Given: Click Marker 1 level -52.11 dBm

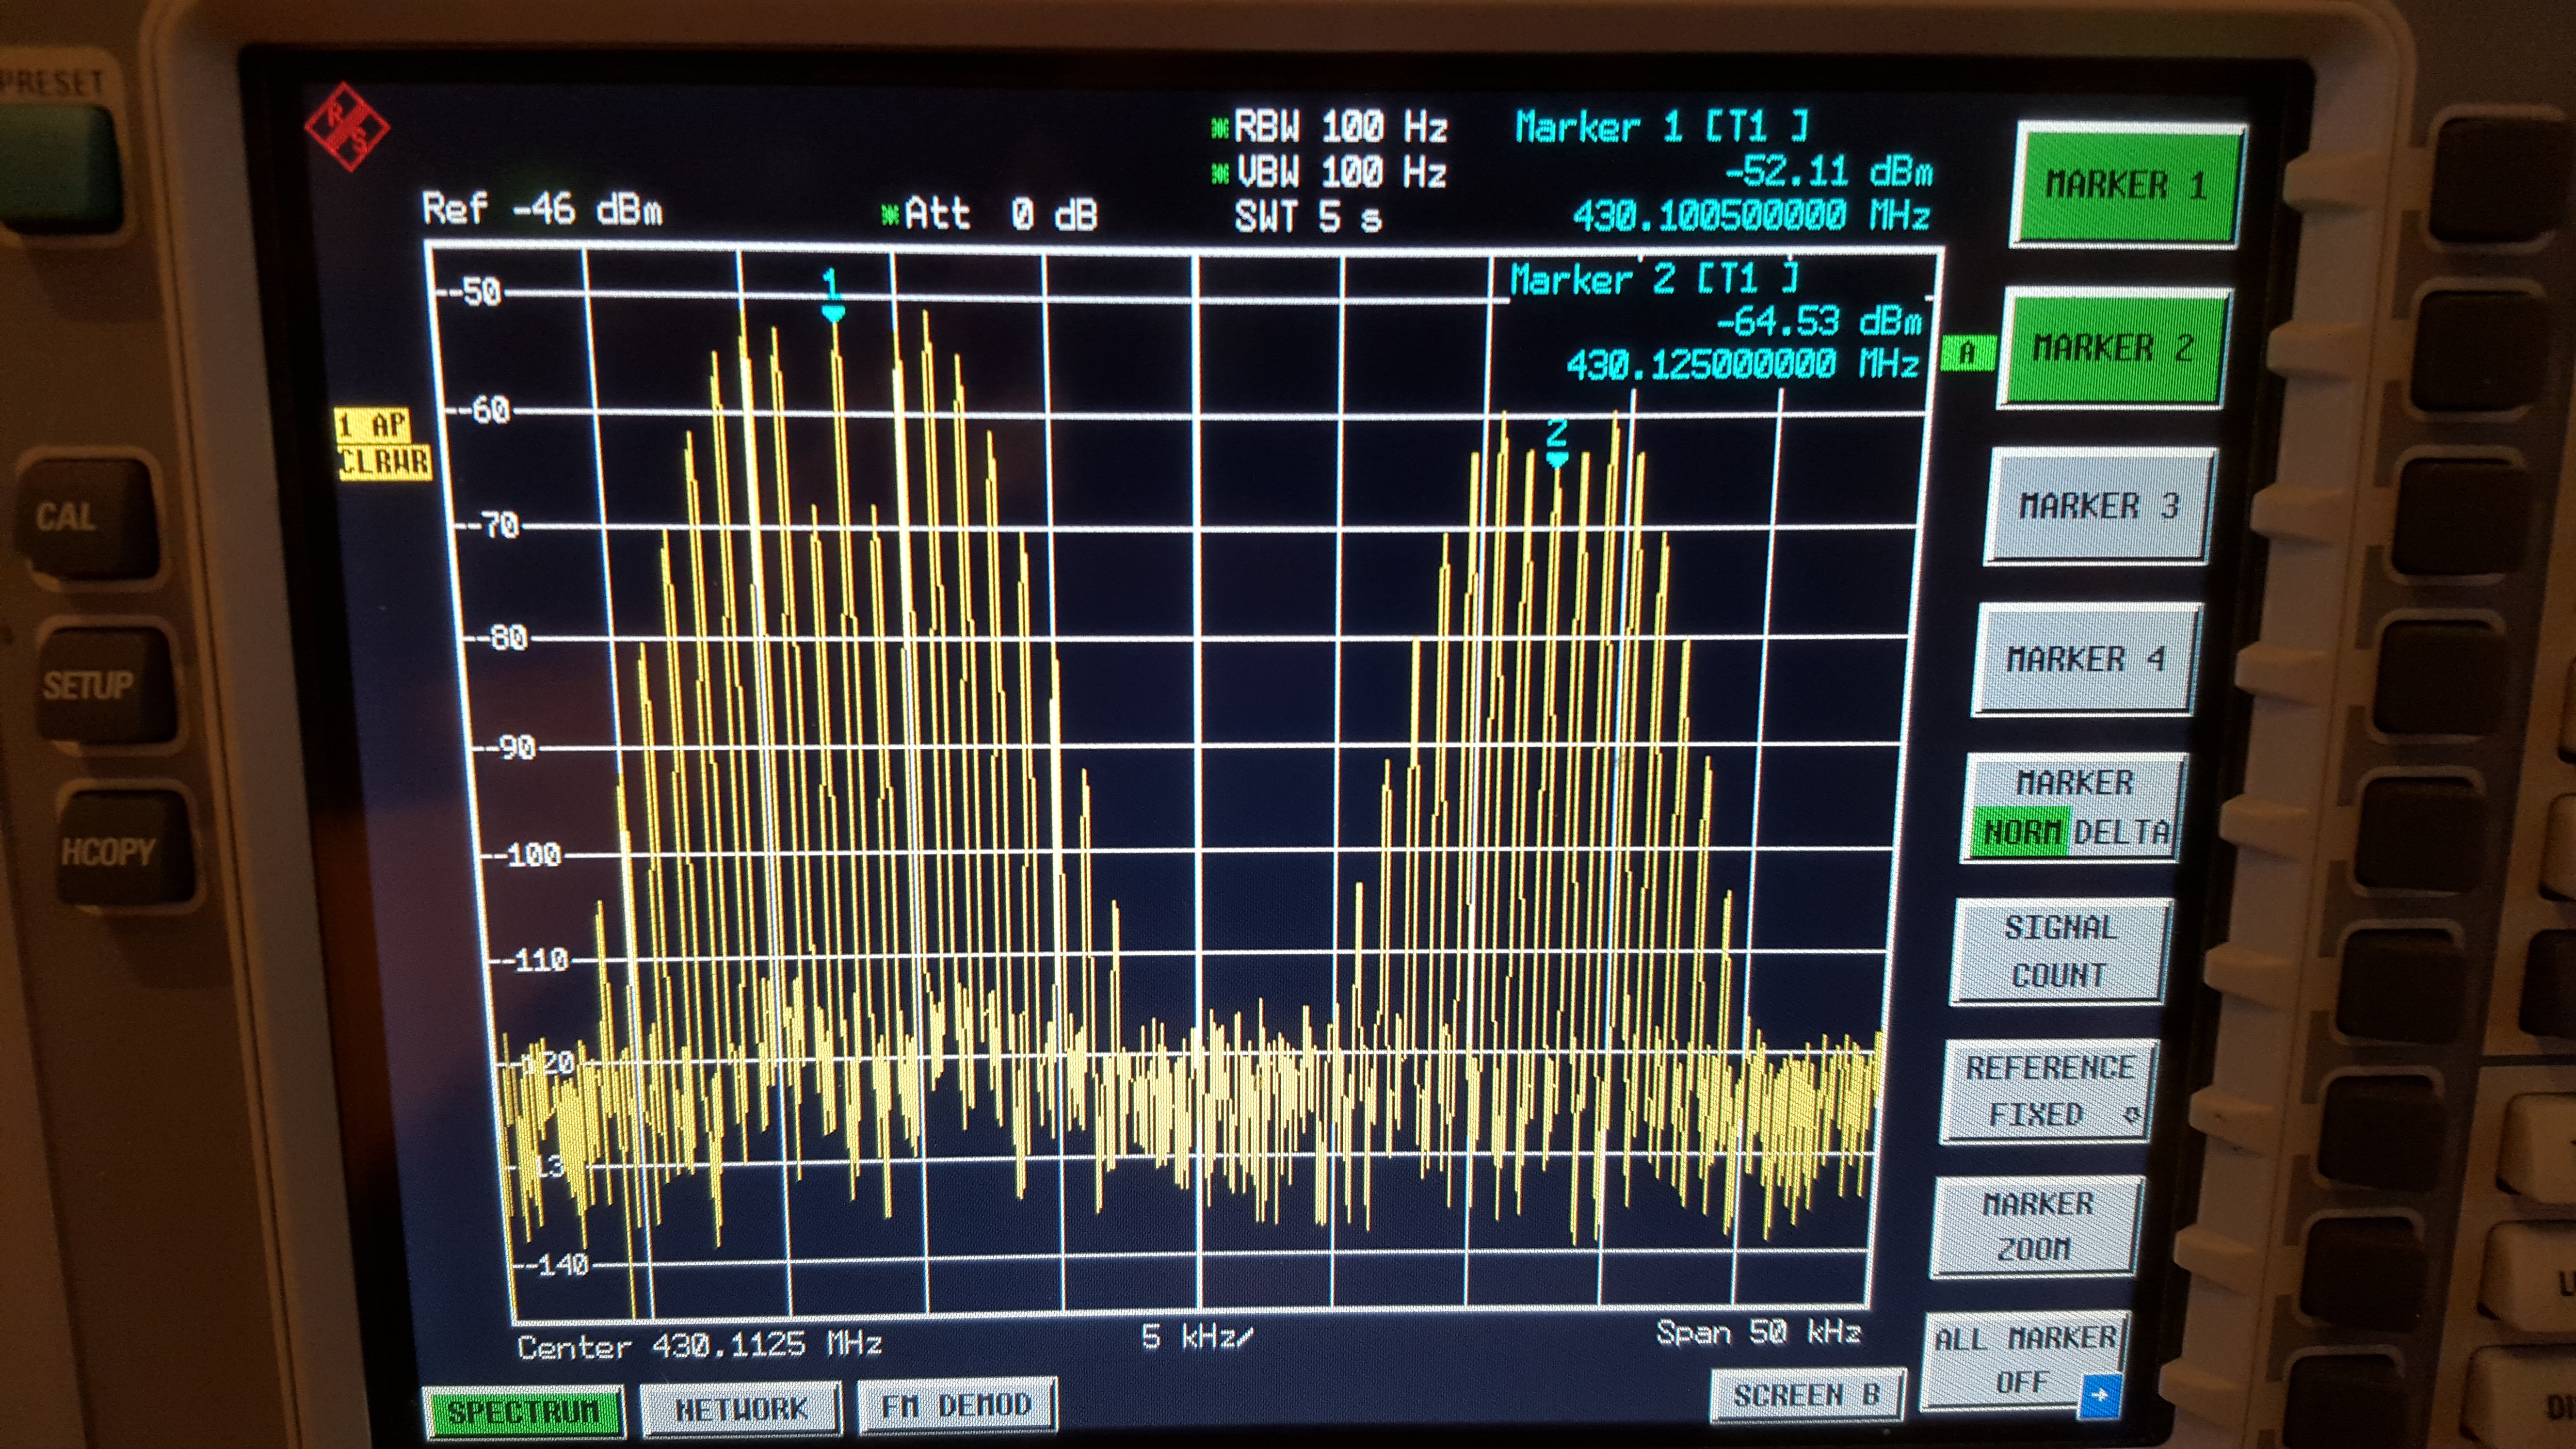Looking at the screenshot, I should pyautogui.click(x=1828, y=172).
